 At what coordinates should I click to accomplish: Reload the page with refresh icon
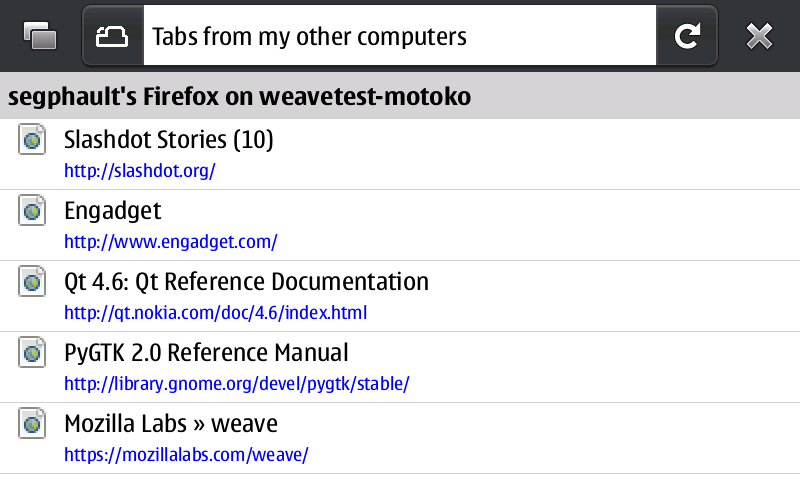[687, 36]
